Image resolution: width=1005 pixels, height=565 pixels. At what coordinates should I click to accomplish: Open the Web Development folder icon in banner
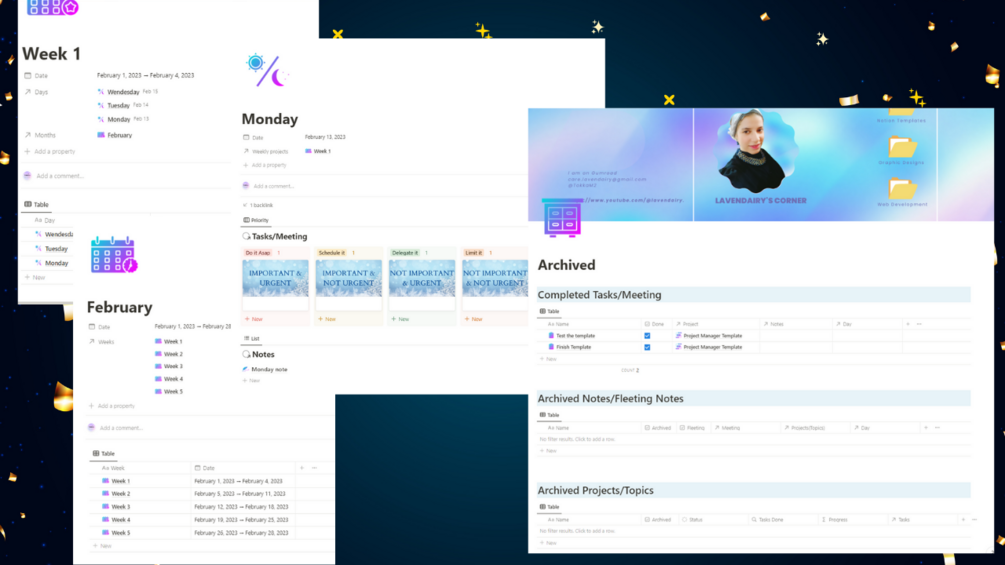tap(902, 189)
